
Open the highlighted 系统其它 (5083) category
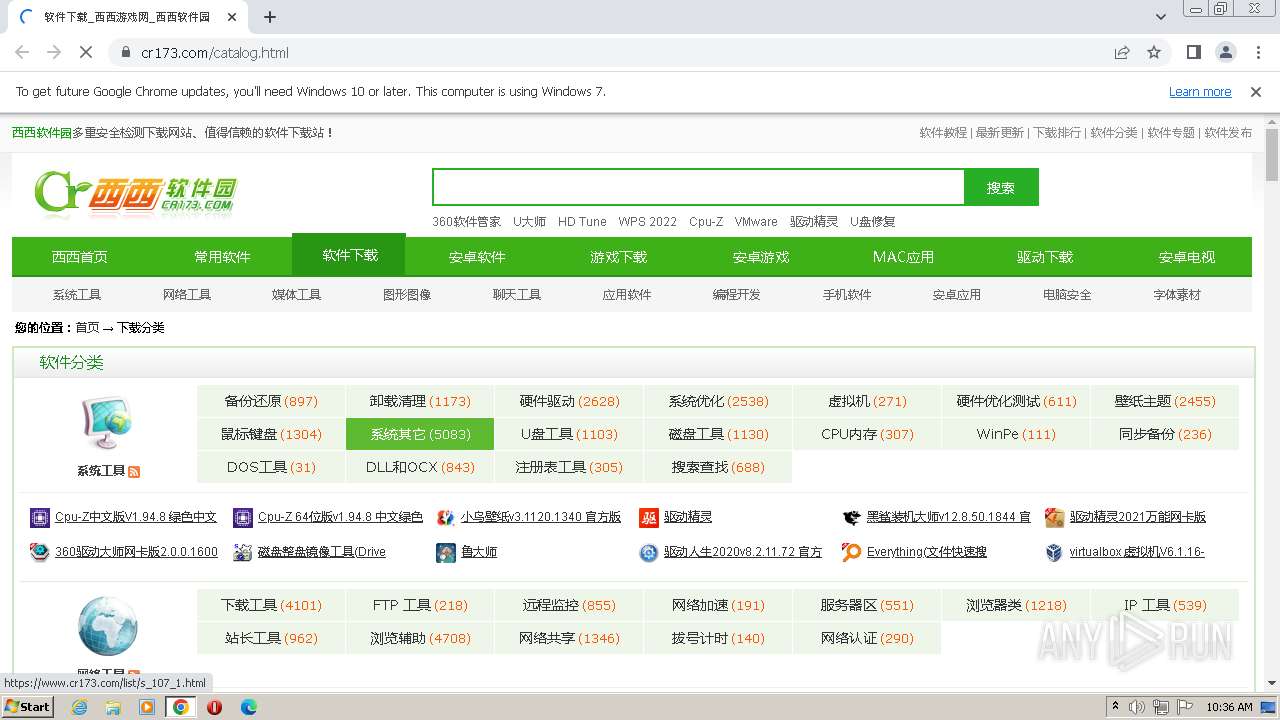420,434
